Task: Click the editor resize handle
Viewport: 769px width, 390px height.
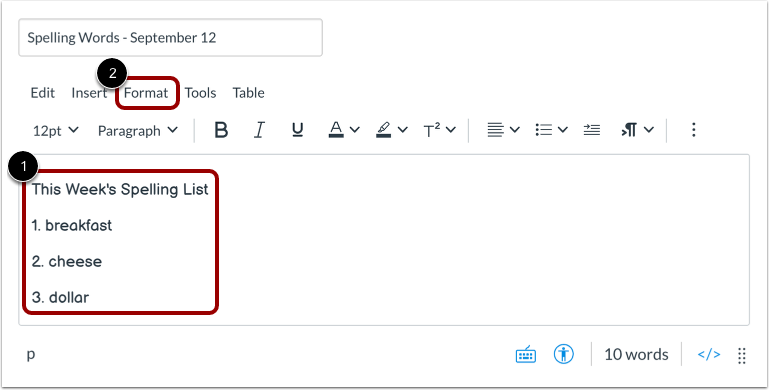Action: point(742,355)
